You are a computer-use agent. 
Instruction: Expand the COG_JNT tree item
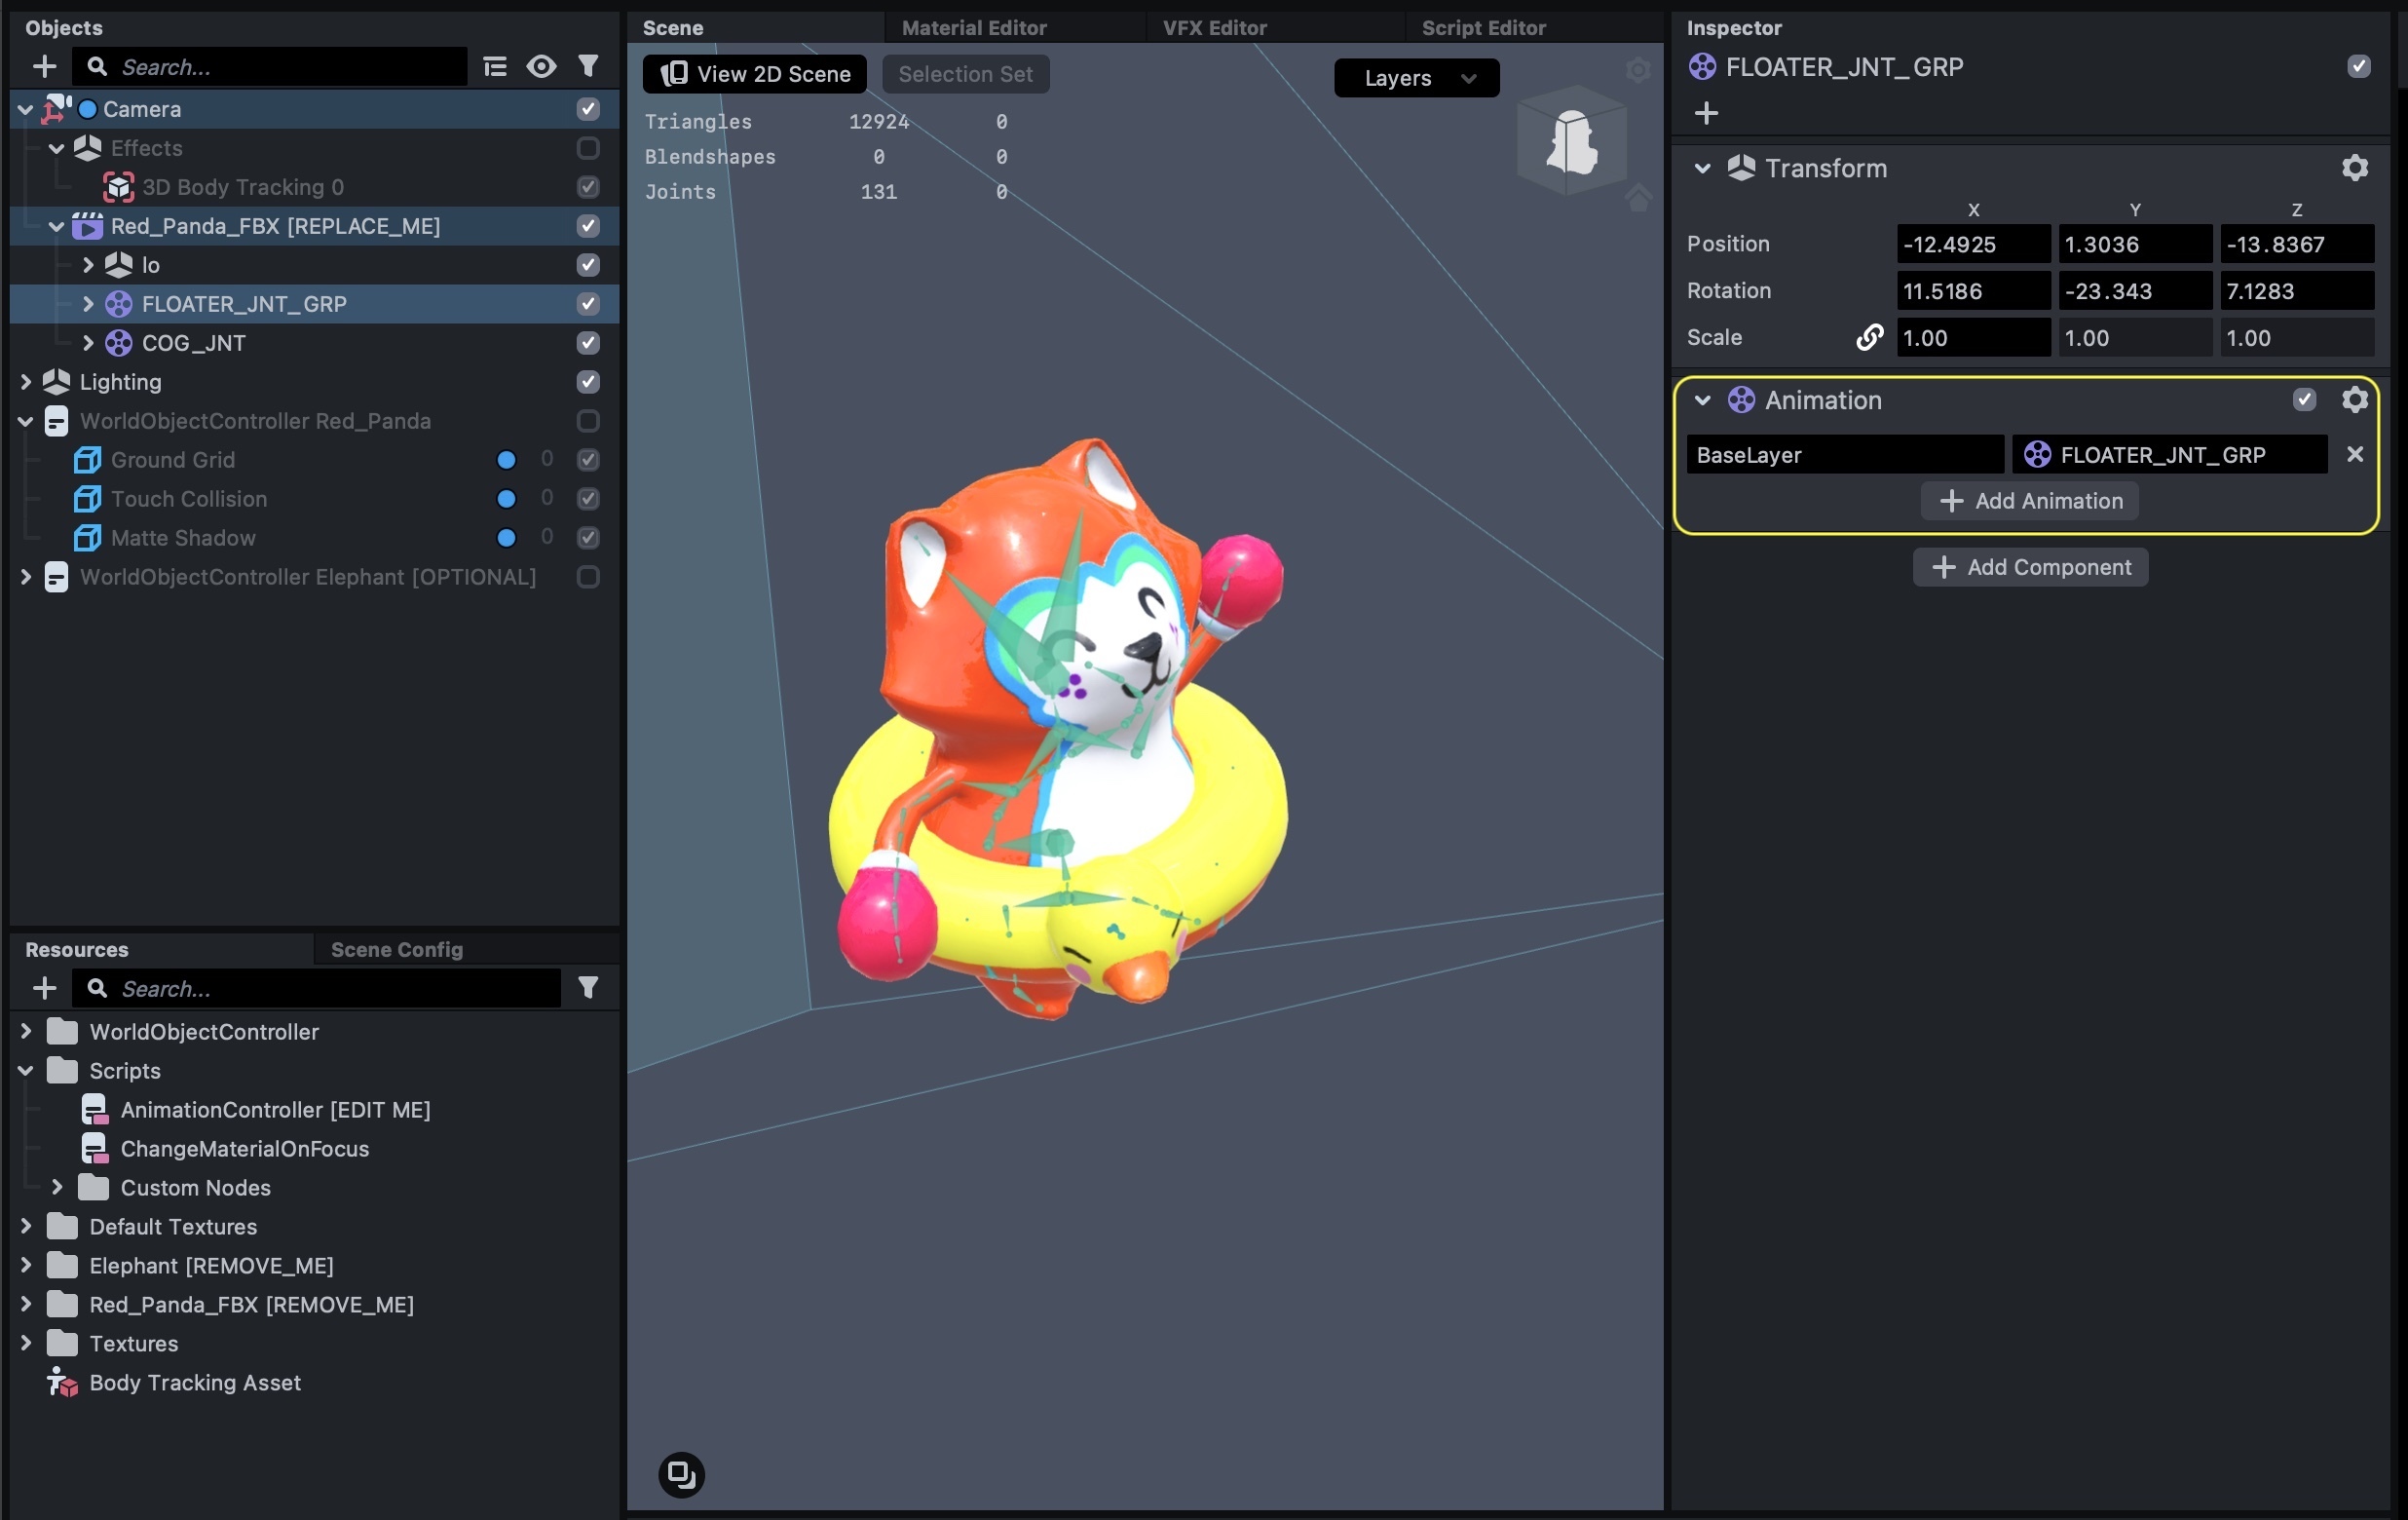tap(88, 343)
